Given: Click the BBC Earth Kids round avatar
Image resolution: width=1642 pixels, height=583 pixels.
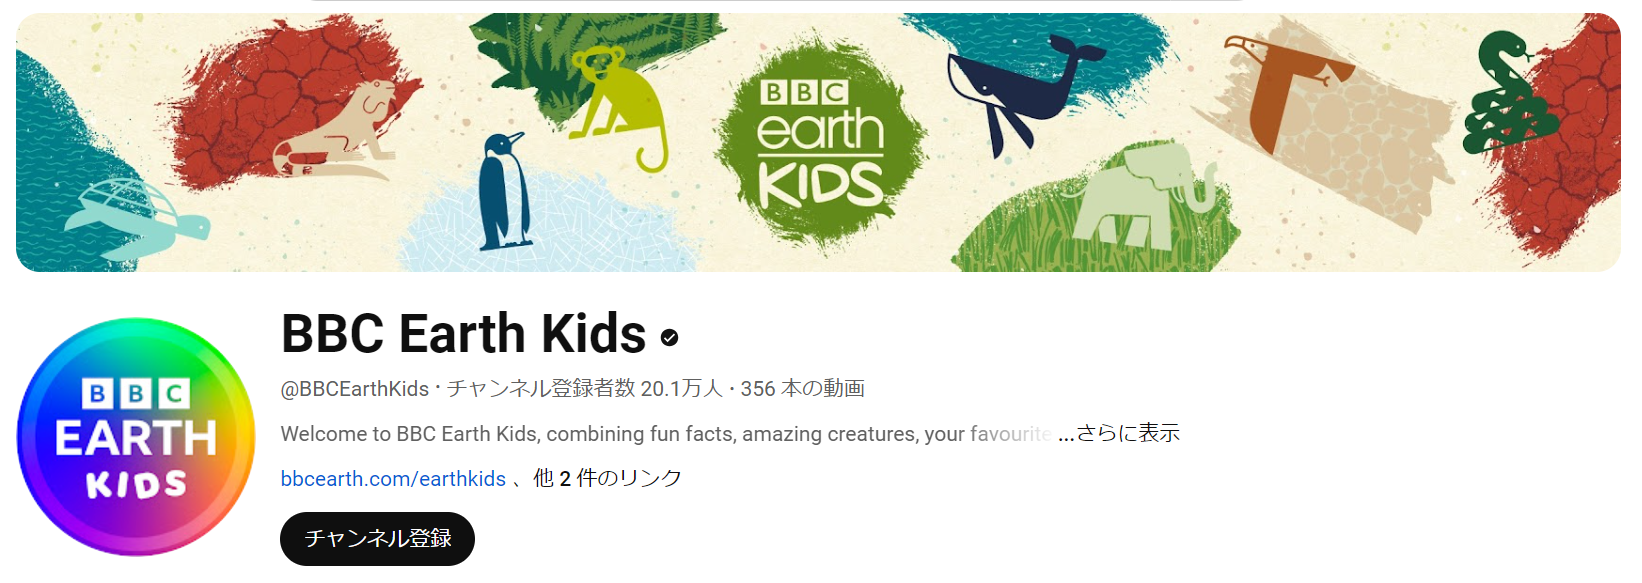Looking at the screenshot, I should pyautogui.click(x=136, y=437).
